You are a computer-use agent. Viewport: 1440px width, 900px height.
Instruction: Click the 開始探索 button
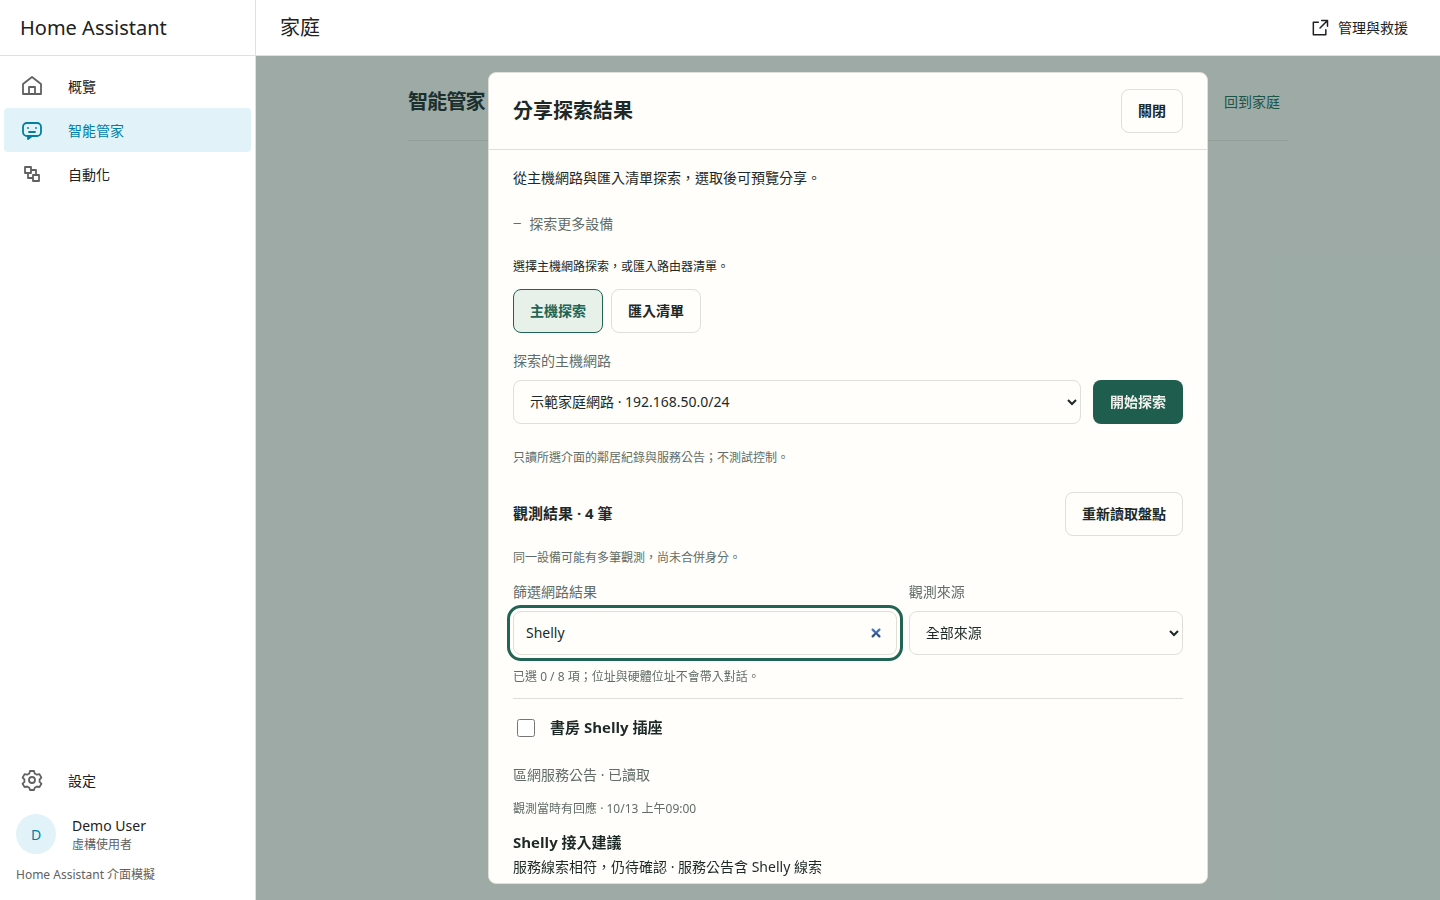1138,402
